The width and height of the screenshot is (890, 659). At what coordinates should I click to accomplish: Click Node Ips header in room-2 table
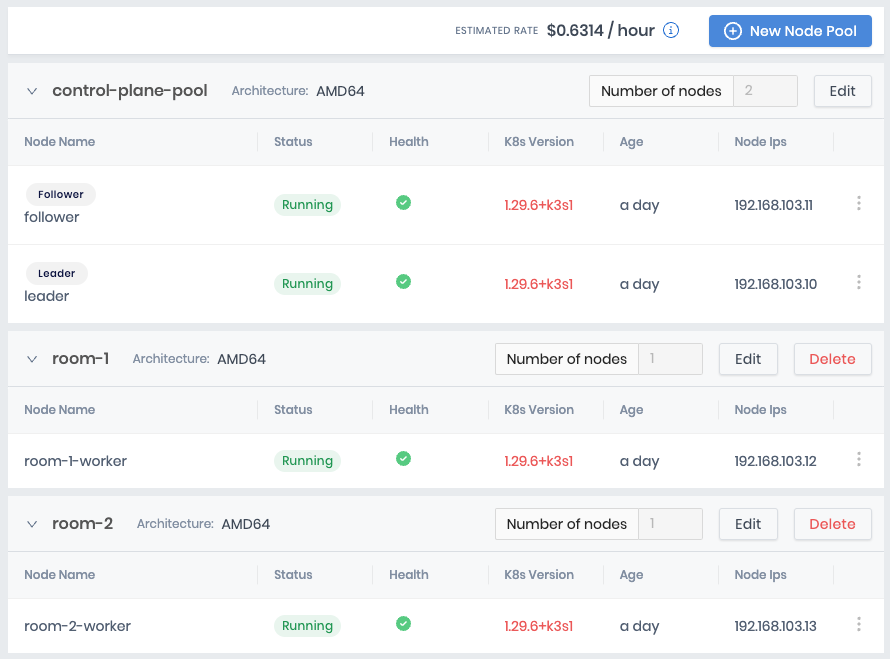pos(761,575)
